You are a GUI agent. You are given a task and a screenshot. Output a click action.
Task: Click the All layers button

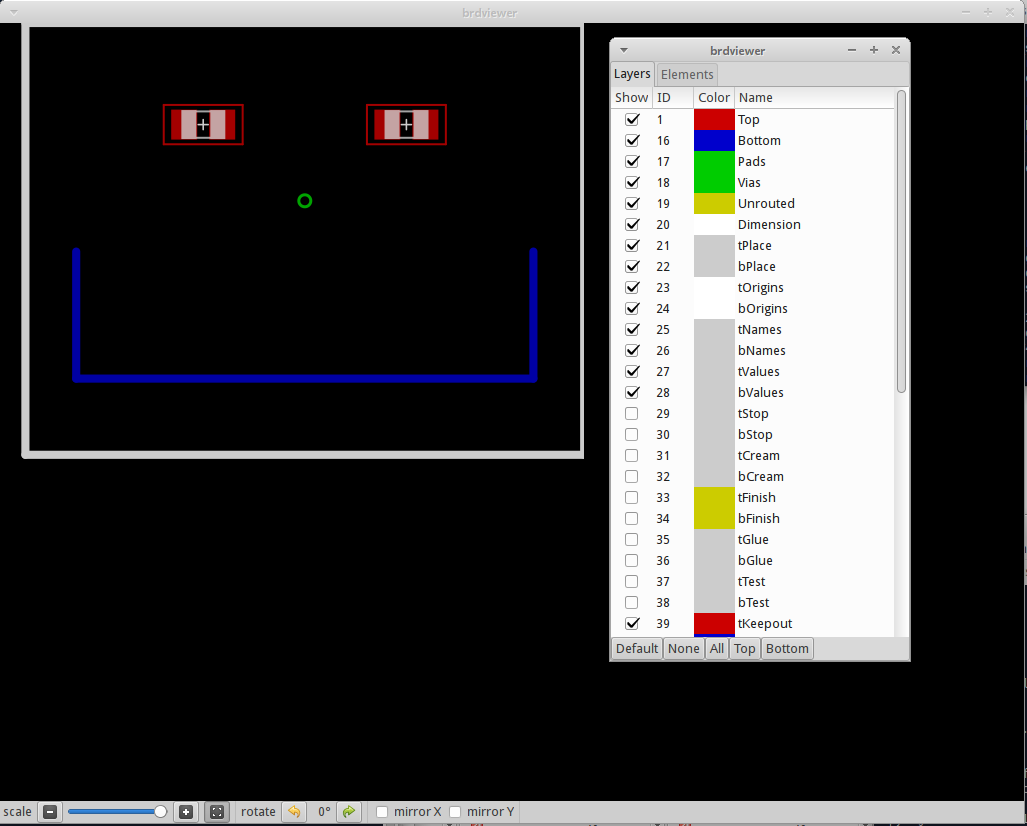(x=717, y=648)
